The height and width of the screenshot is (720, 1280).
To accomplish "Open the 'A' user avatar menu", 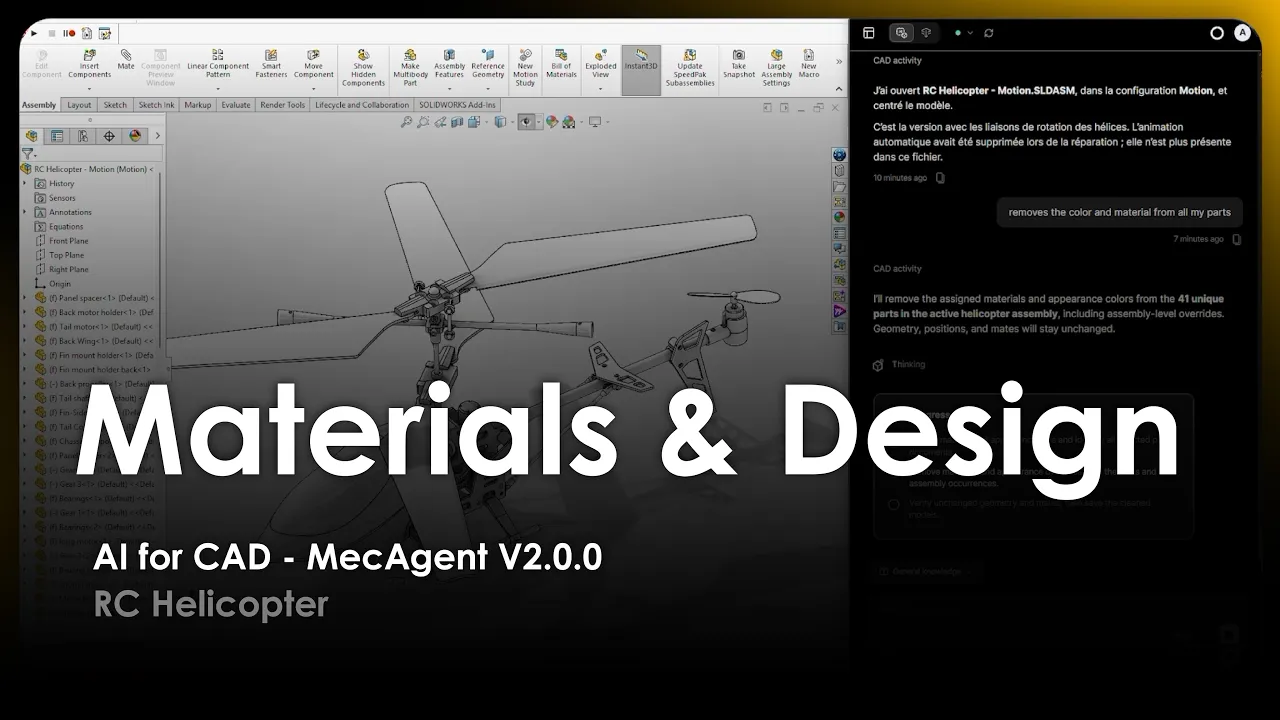I will (x=1243, y=33).
